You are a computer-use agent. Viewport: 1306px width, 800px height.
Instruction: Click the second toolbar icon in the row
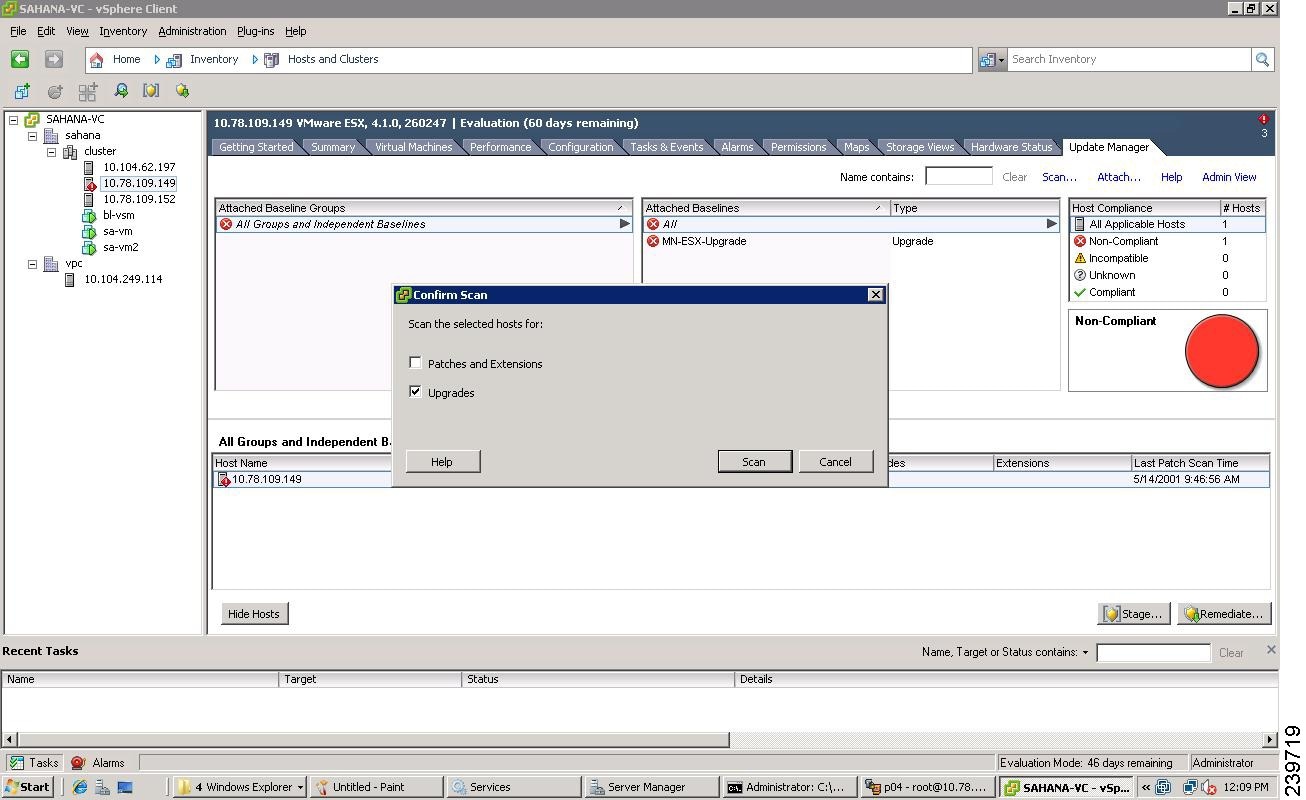(x=55, y=91)
